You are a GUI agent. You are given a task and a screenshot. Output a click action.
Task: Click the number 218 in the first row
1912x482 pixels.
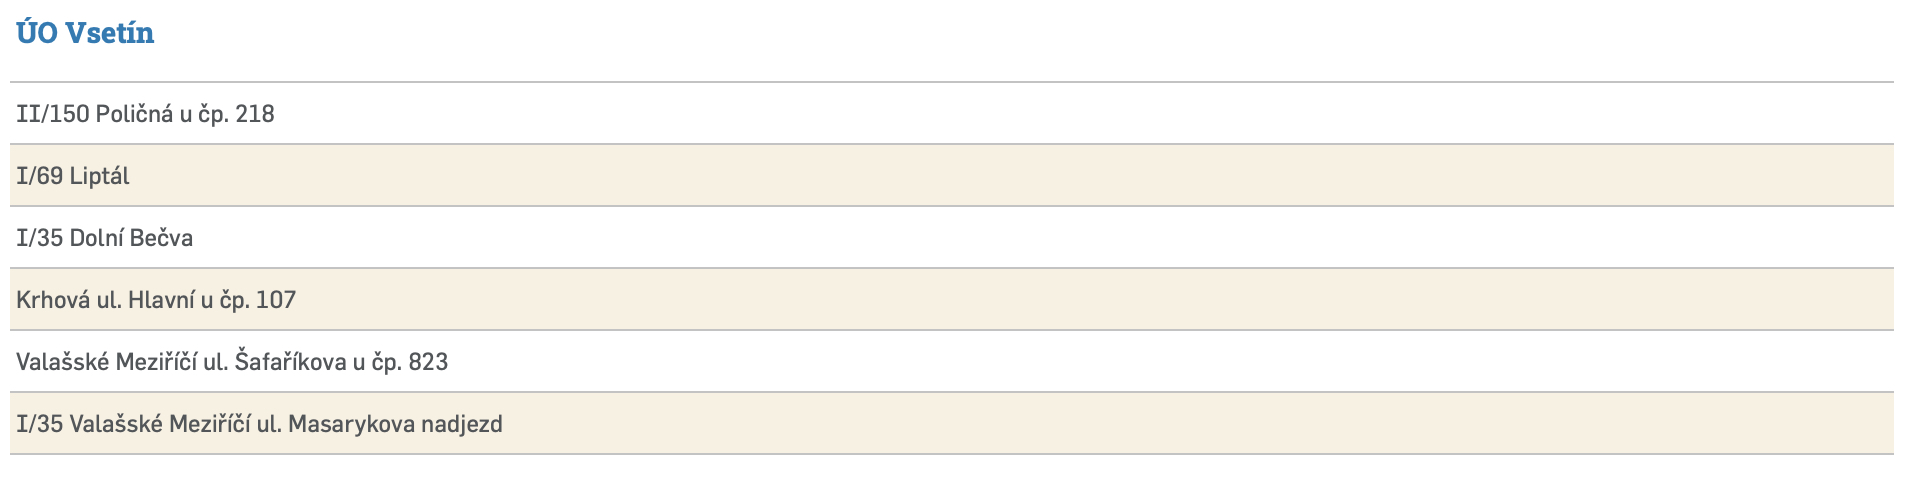[x=255, y=114]
